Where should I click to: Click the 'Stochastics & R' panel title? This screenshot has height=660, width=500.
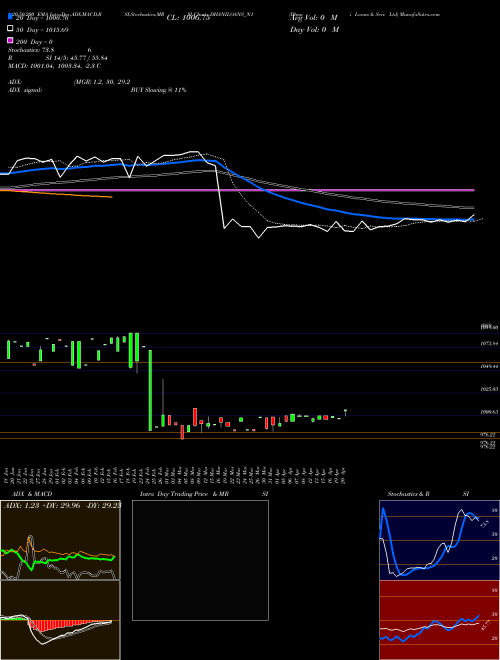[x=408, y=494]
